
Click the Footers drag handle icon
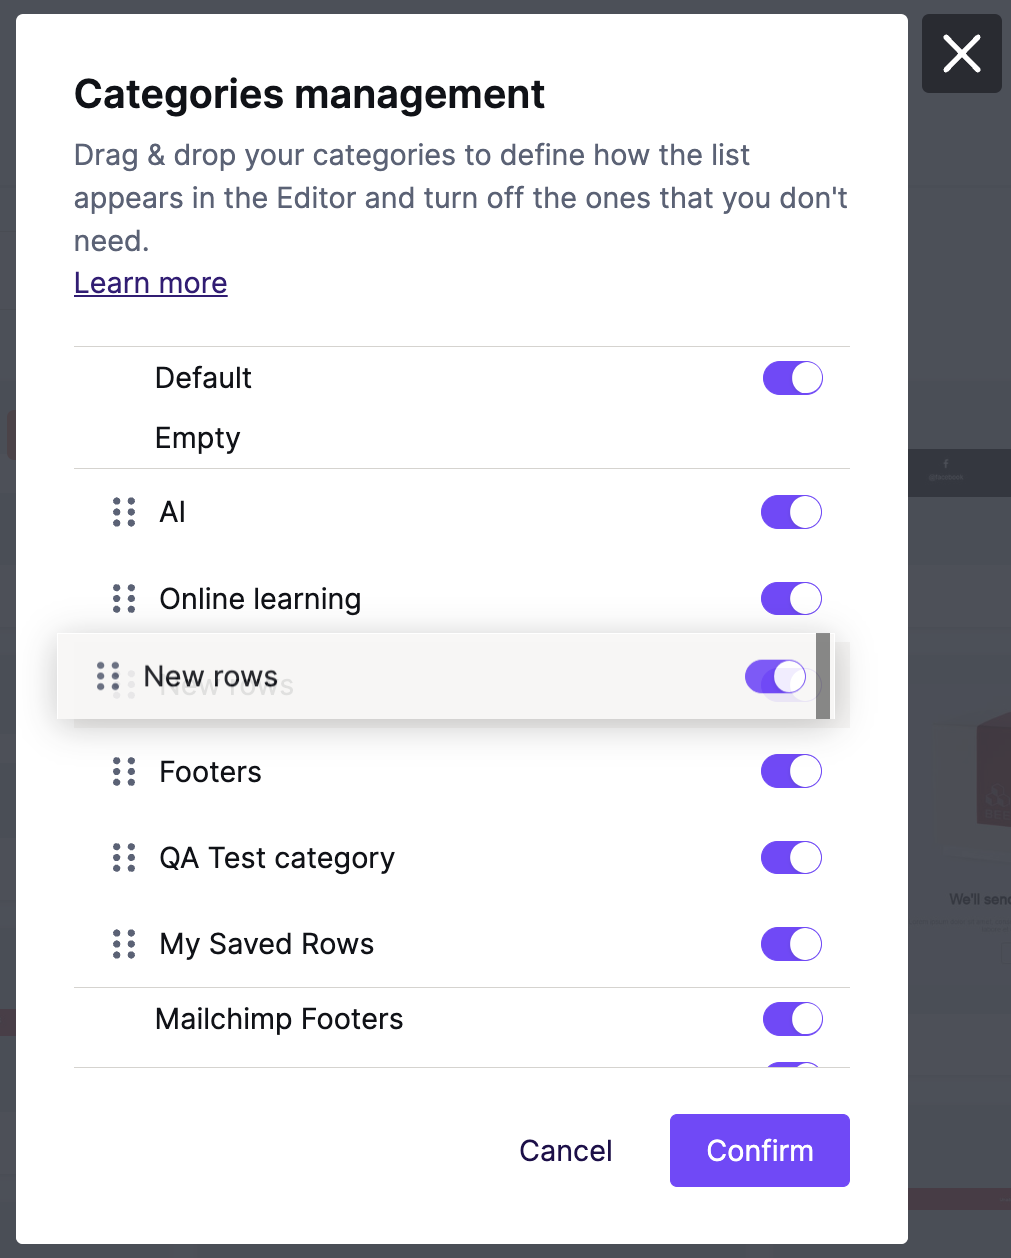click(x=124, y=771)
